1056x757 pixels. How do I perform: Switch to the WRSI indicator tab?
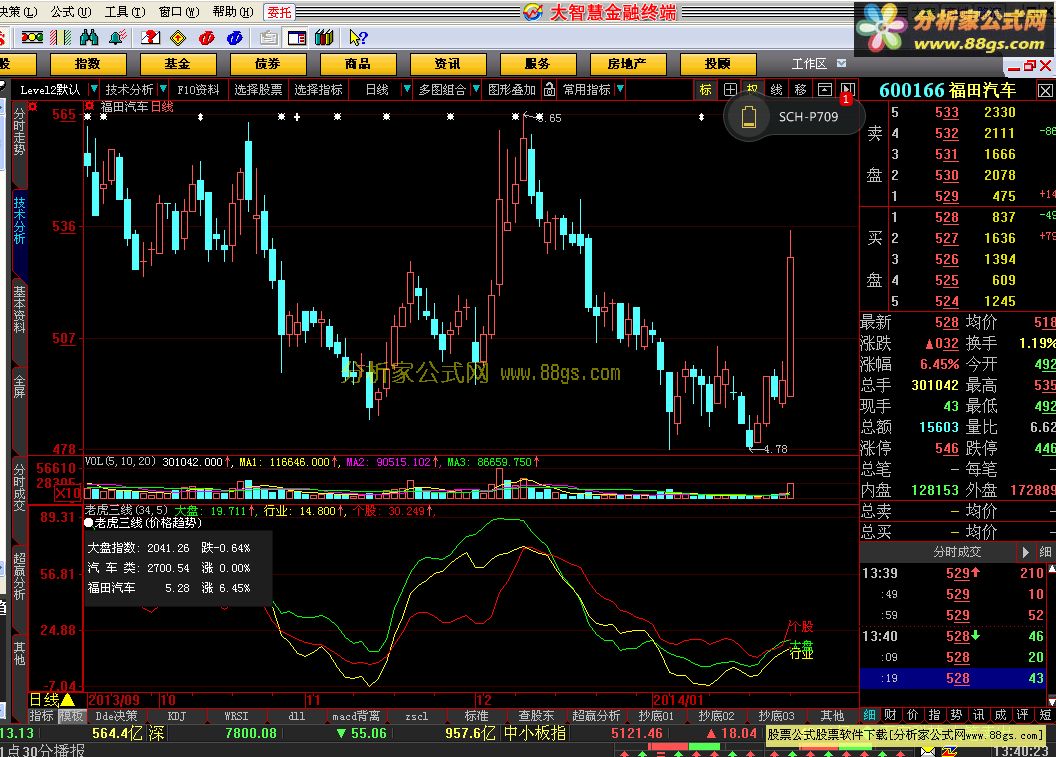236,716
